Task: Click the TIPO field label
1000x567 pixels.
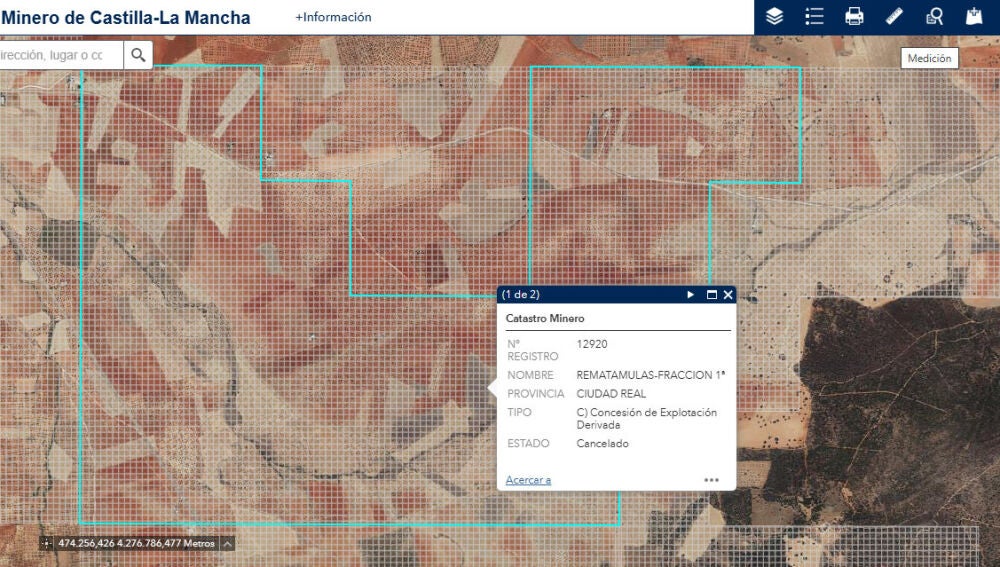Action: (x=519, y=412)
